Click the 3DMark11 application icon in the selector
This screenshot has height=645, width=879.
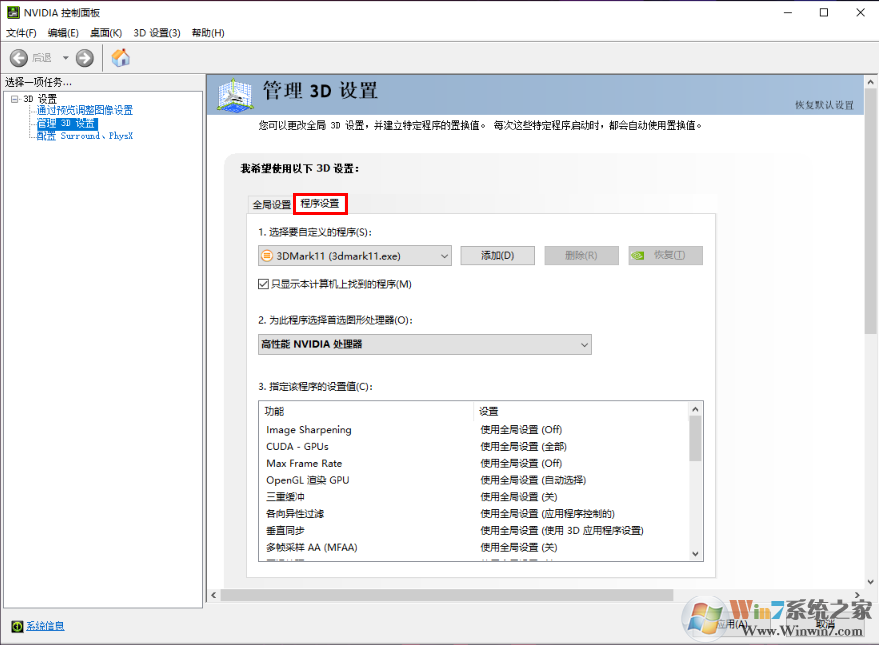265,255
